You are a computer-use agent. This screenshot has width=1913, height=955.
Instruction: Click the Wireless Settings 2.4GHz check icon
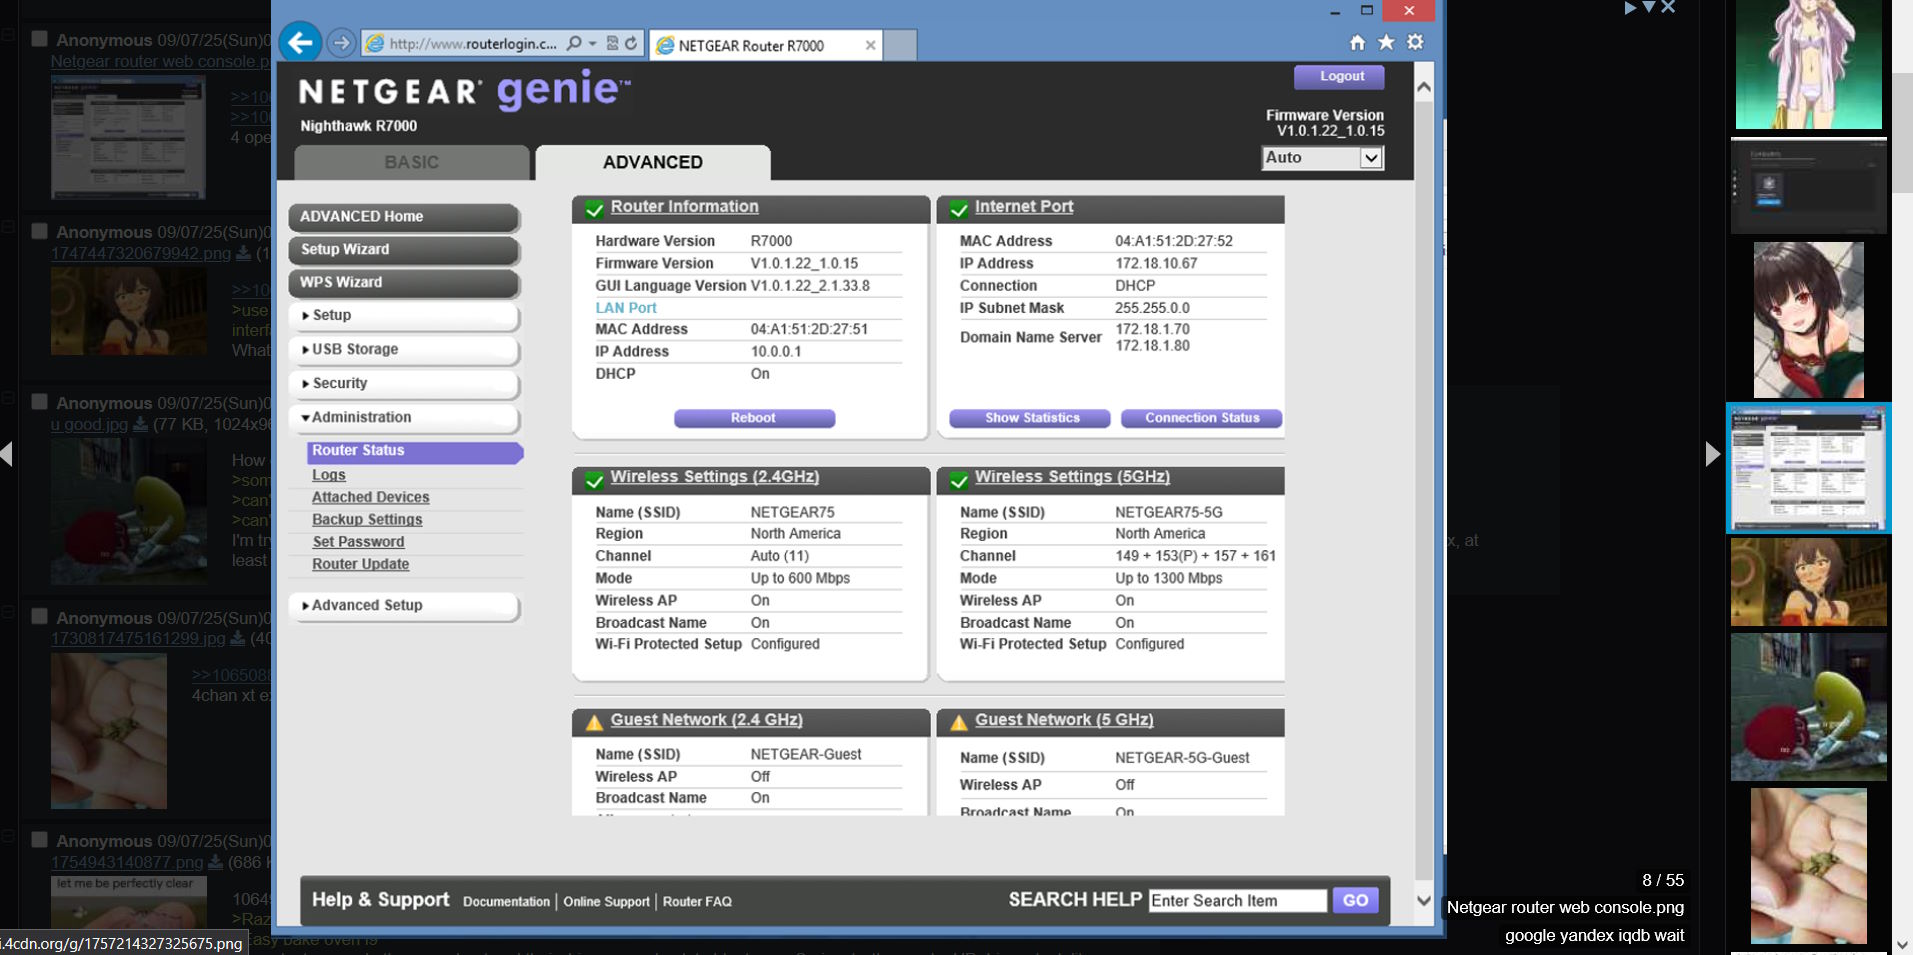pyautogui.click(x=594, y=480)
